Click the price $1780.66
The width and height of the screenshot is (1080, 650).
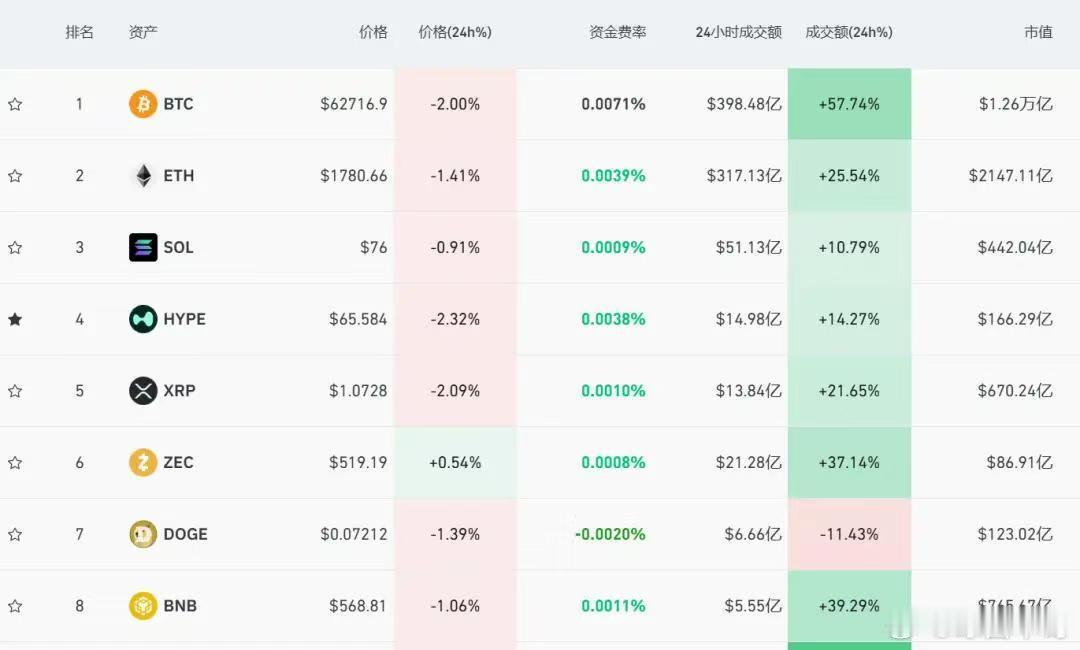(353, 176)
